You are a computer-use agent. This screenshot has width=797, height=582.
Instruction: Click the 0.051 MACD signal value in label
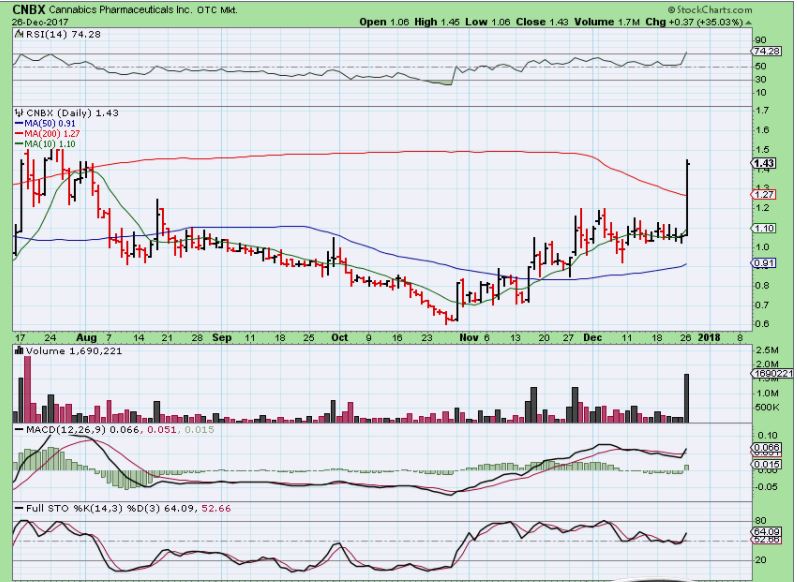click(162, 430)
